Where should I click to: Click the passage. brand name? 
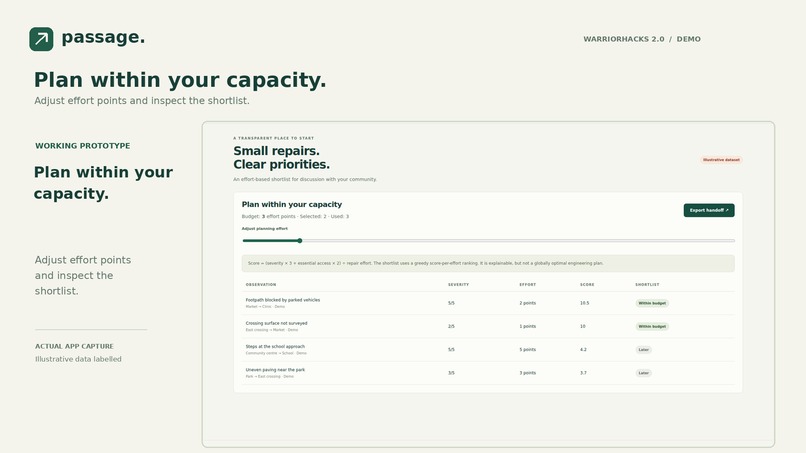point(103,37)
